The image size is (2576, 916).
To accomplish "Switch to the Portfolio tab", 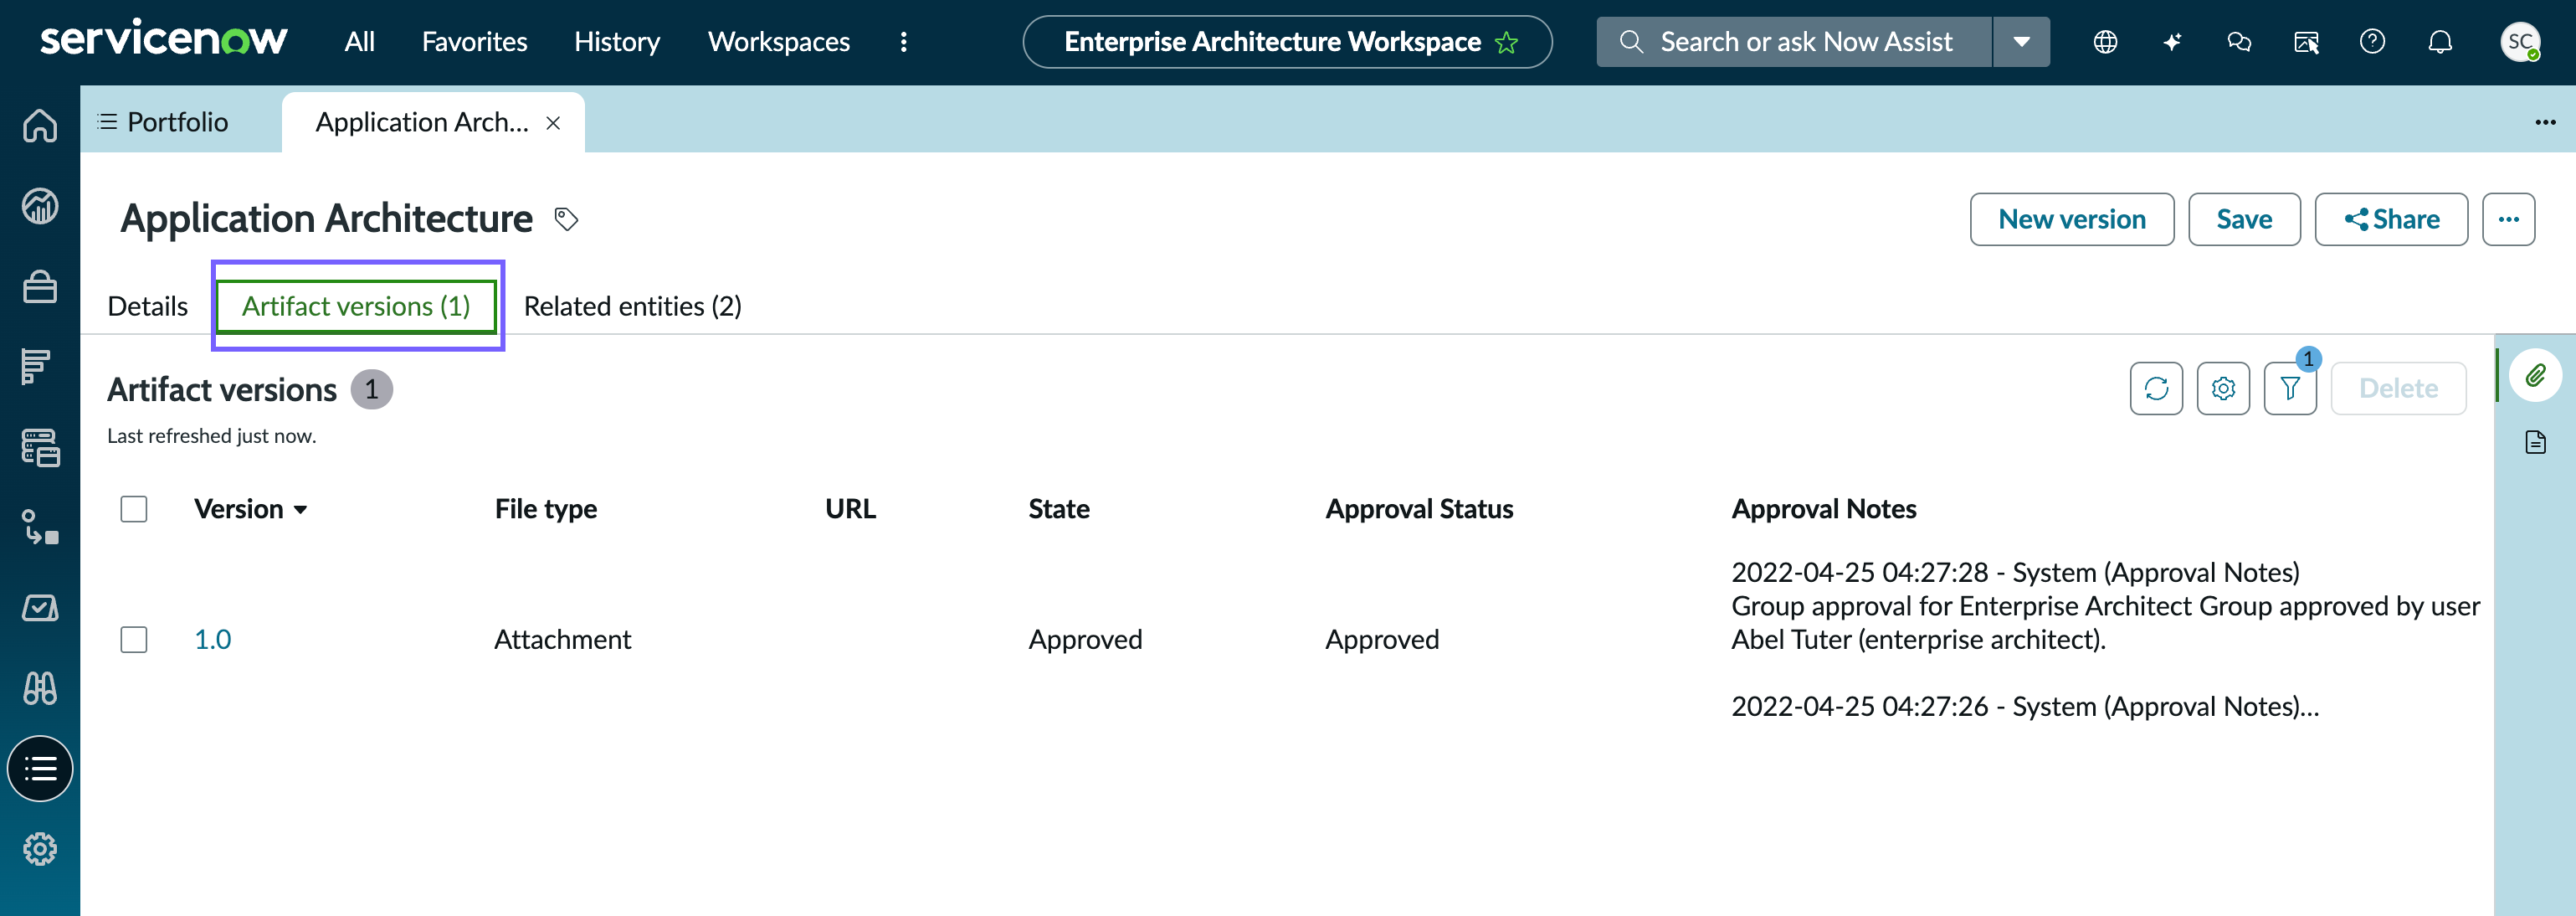I will (x=164, y=122).
